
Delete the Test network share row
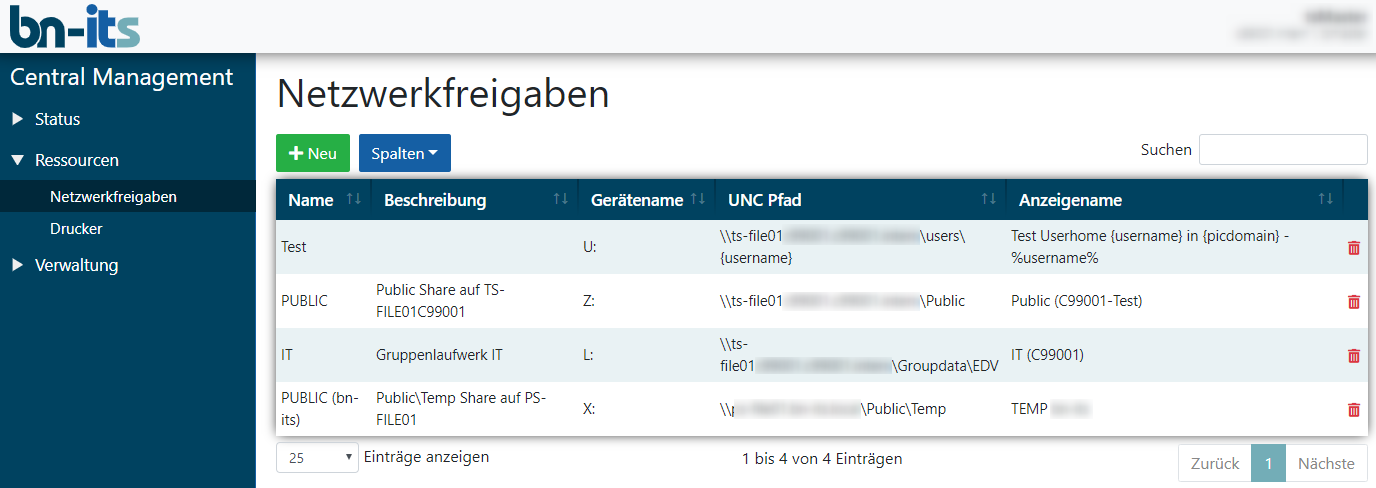click(x=1354, y=248)
